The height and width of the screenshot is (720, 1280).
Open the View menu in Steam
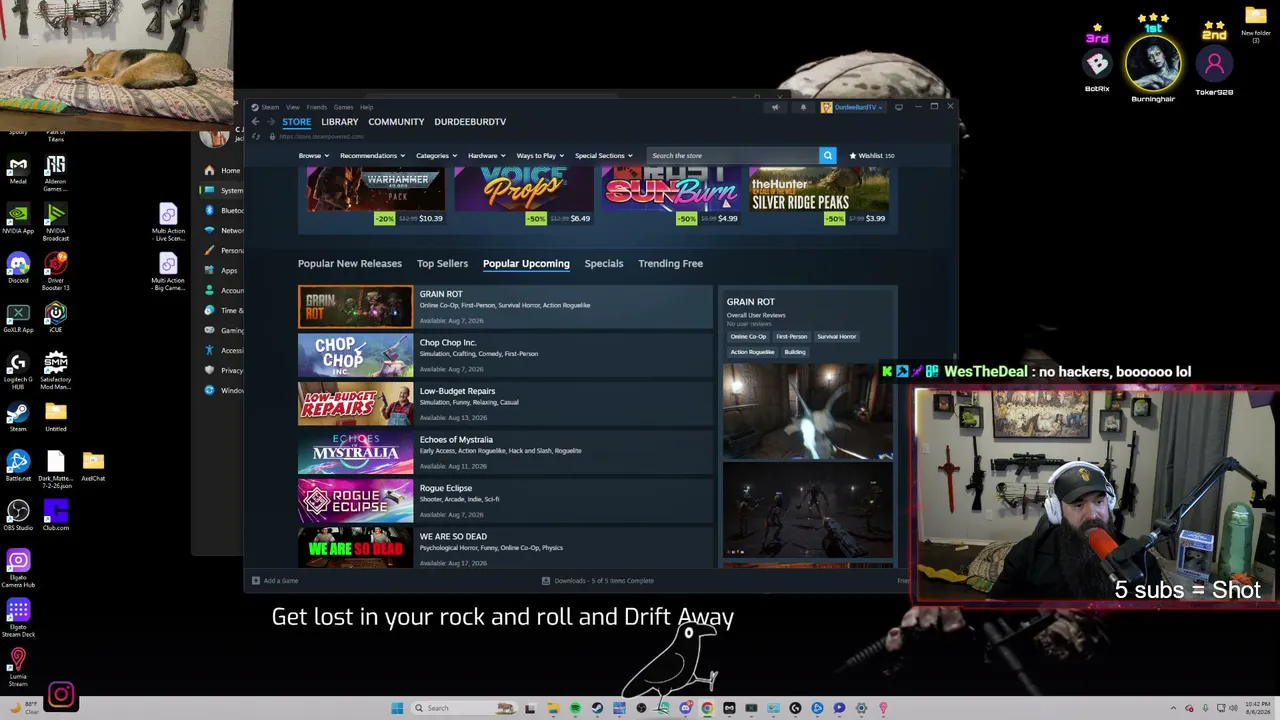coord(292,107)
